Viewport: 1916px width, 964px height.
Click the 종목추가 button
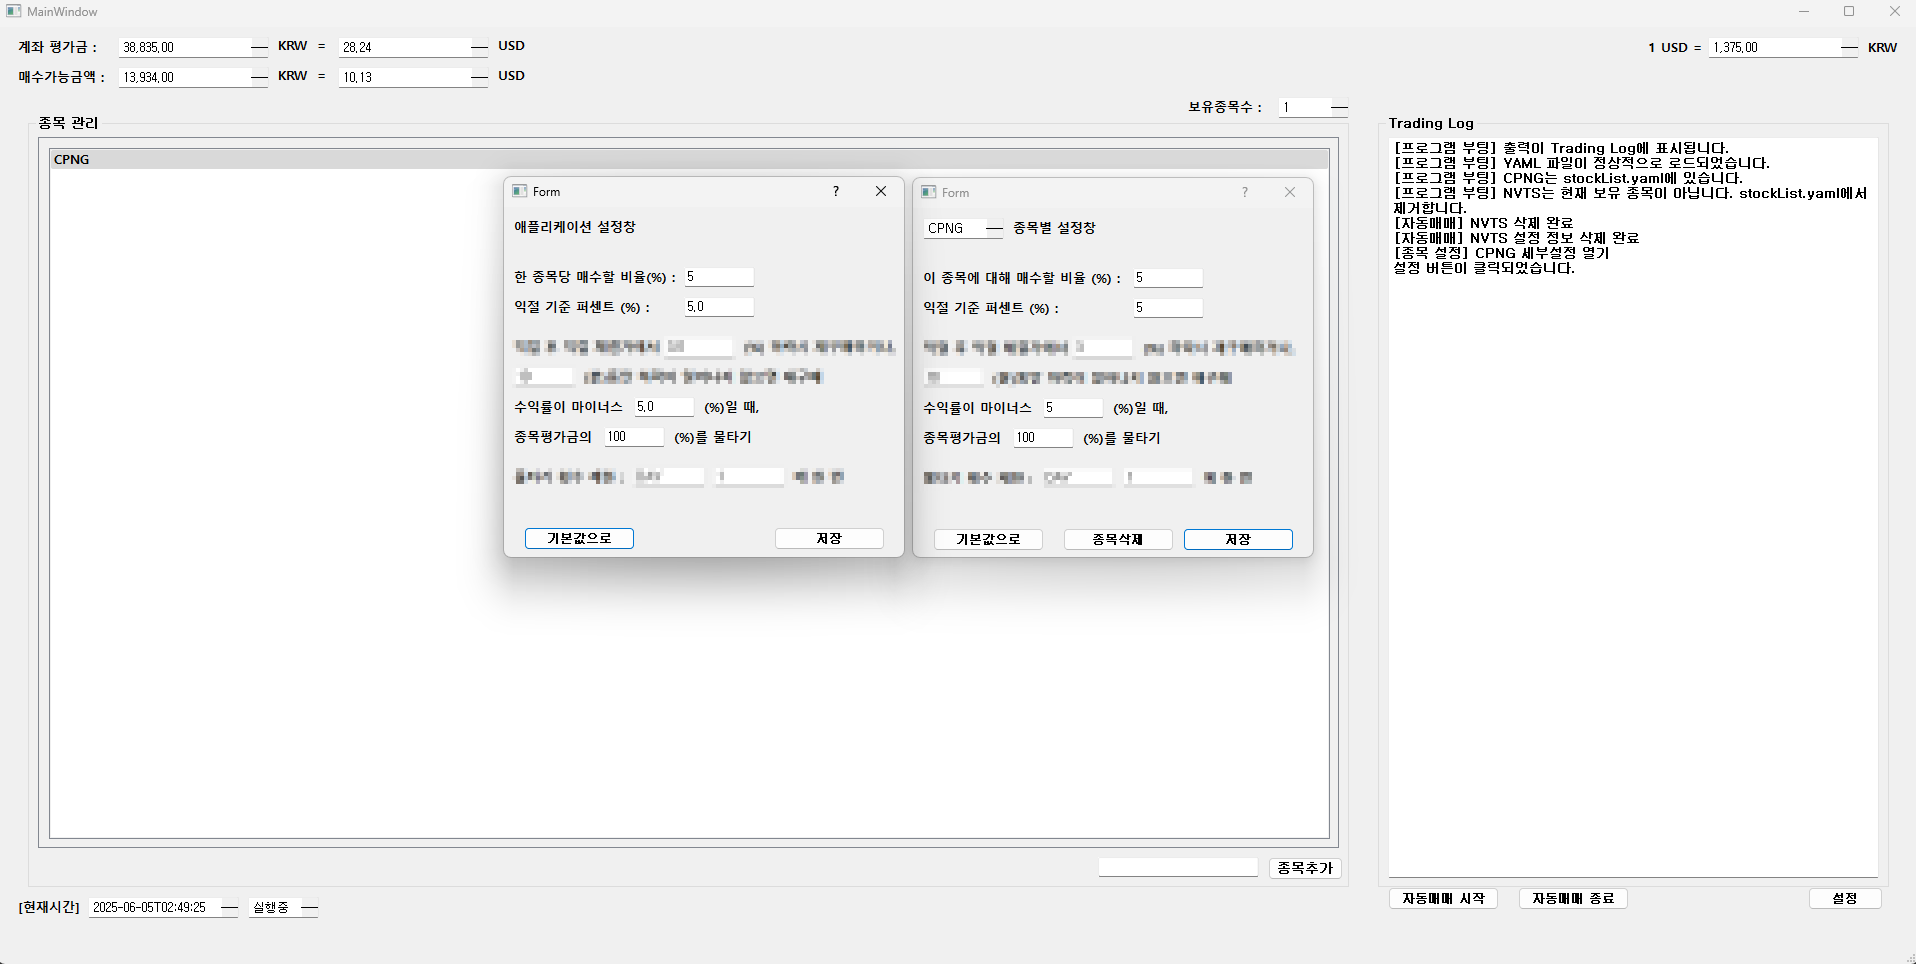[x=1305, y=868]
